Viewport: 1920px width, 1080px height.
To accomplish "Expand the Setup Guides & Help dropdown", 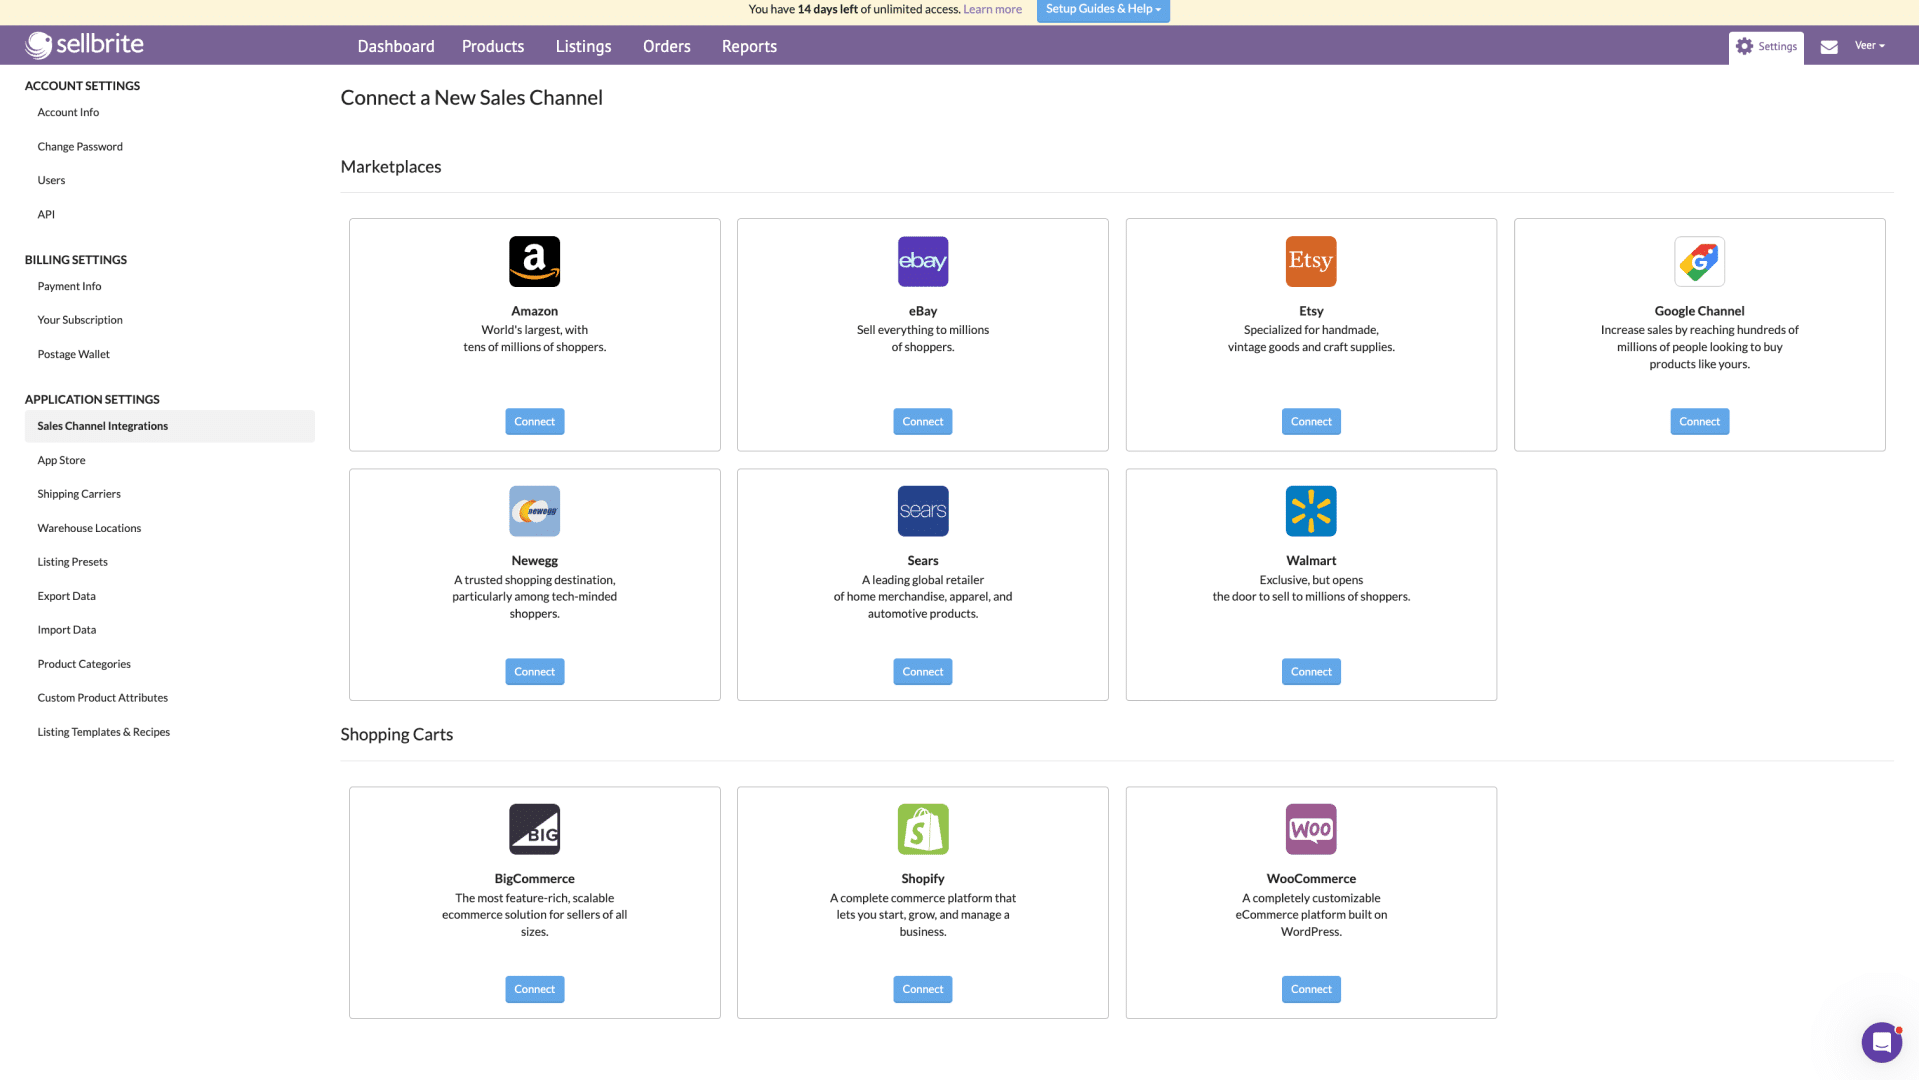I will point(1103,10).
